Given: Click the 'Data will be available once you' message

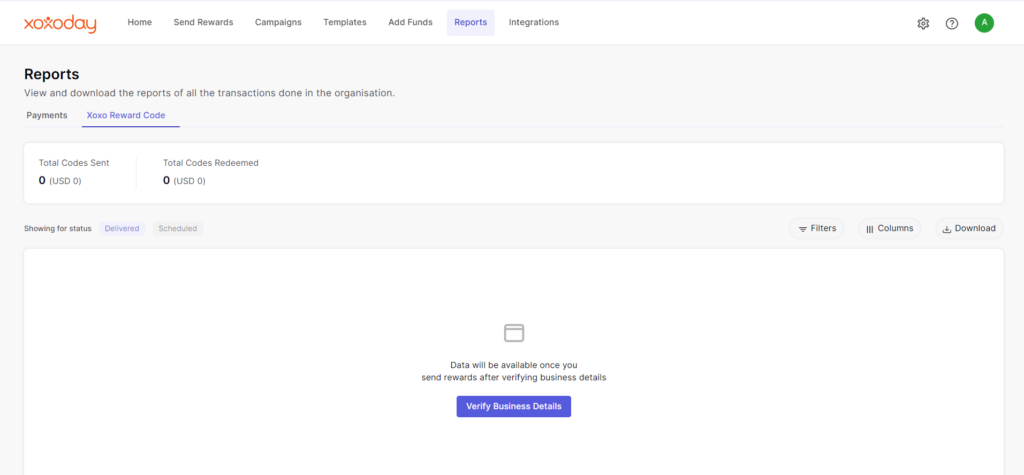Looking at the screenshot, I should pos(514,365).
